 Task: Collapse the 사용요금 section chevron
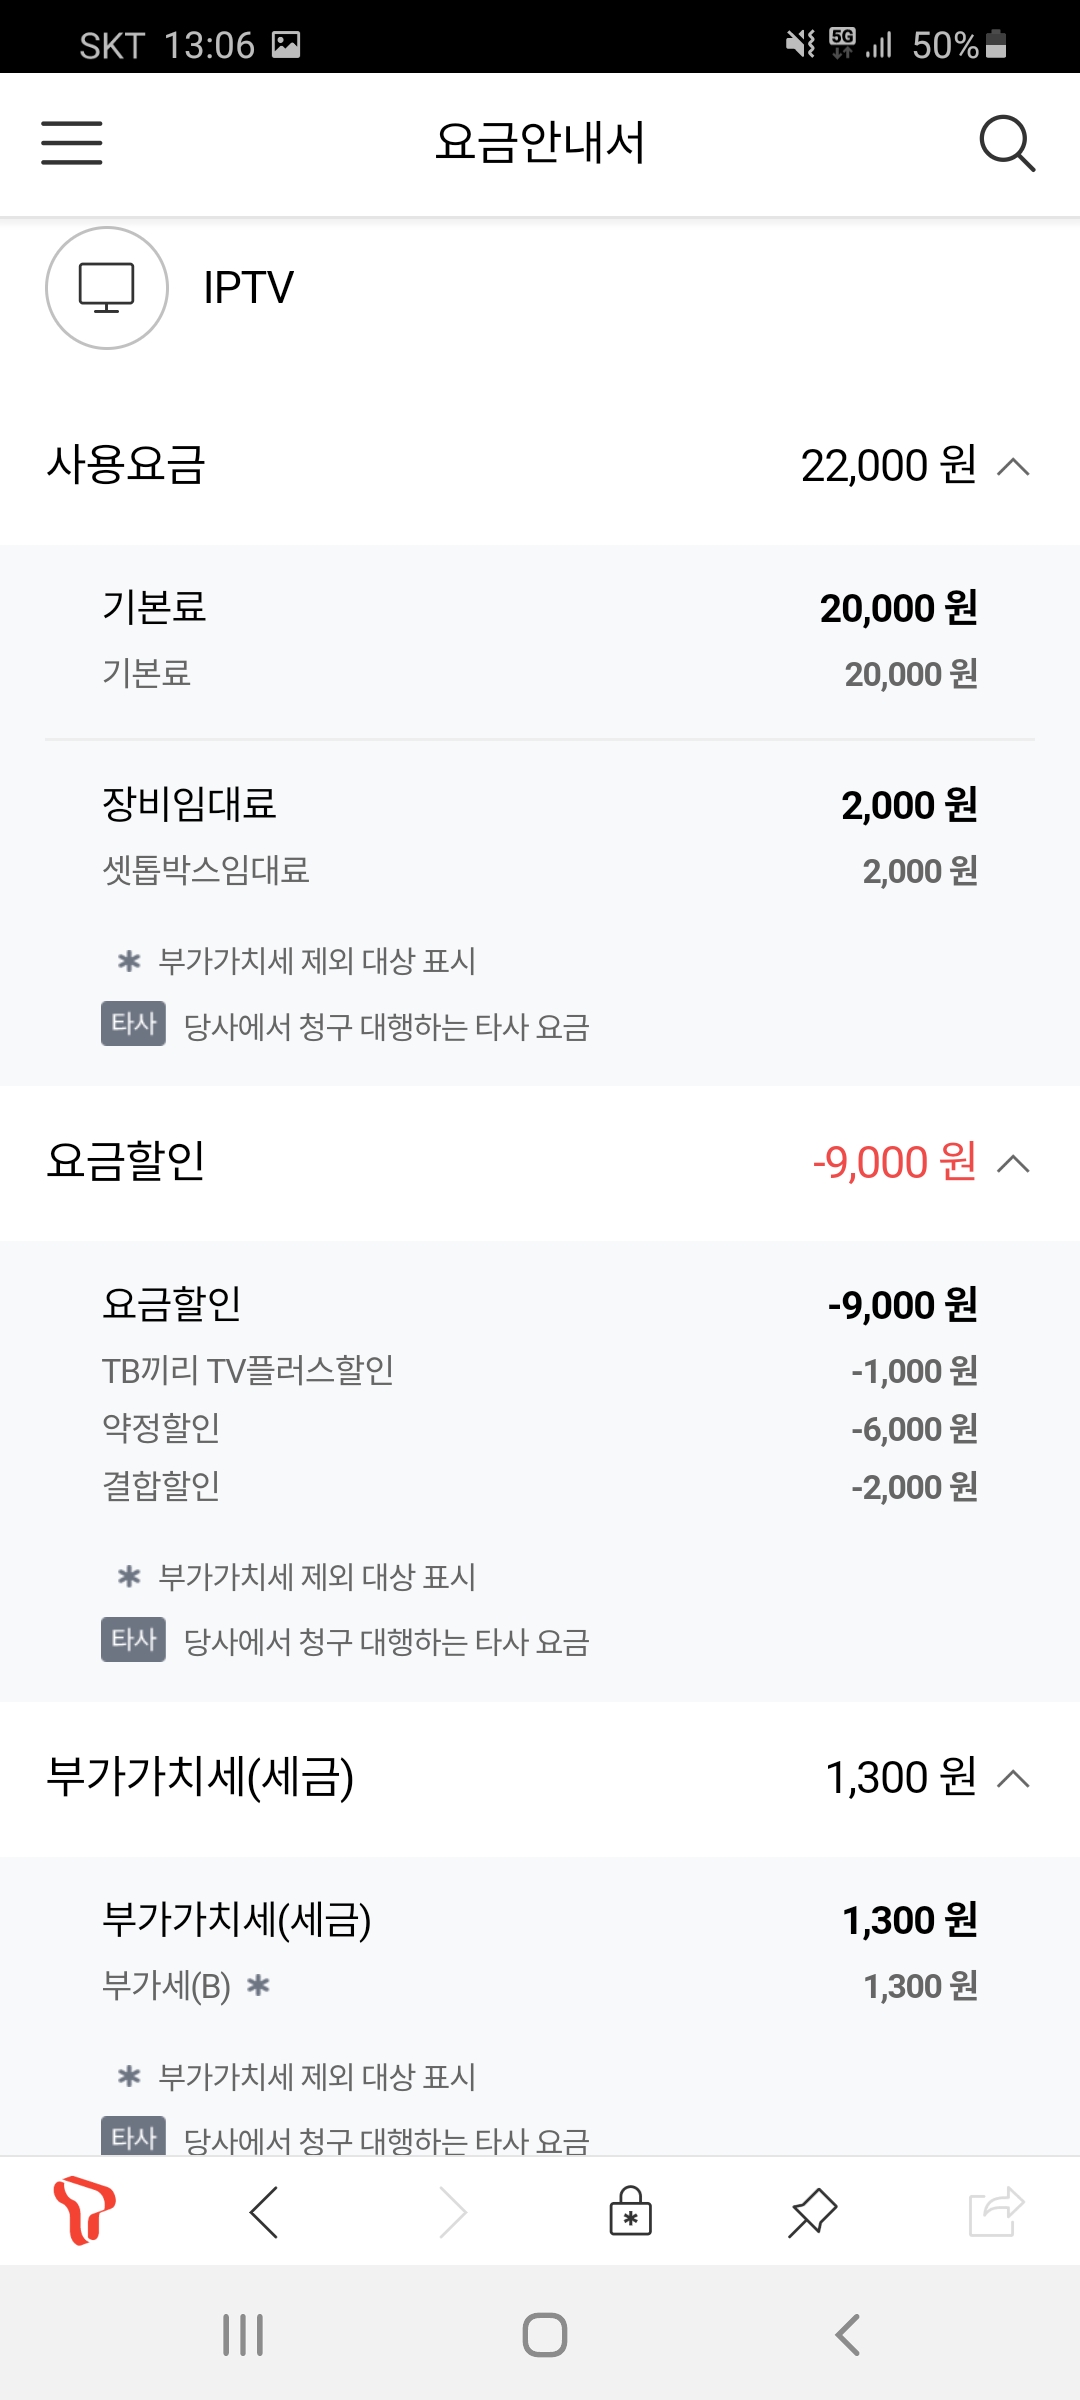pos(1013,466)
